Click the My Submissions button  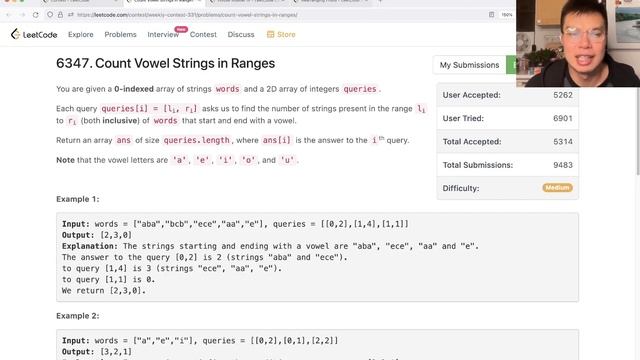pos(469,65)
